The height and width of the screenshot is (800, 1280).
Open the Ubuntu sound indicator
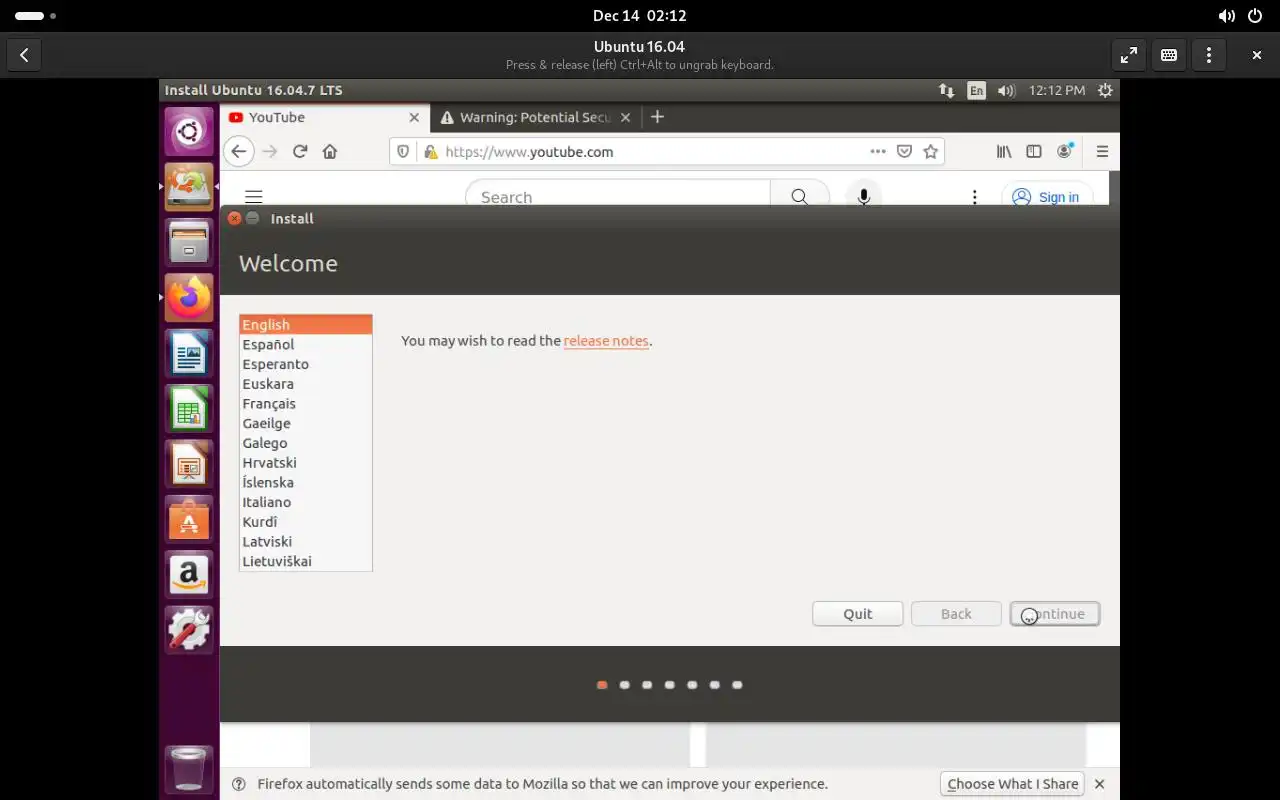click(x=1007, y=90)
